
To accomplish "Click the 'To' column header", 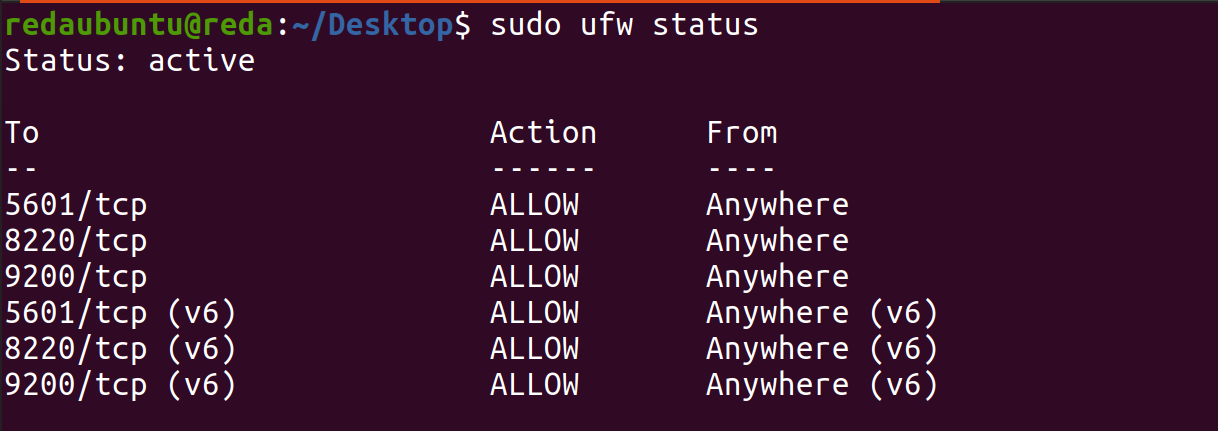I will (x=22, y=133).
